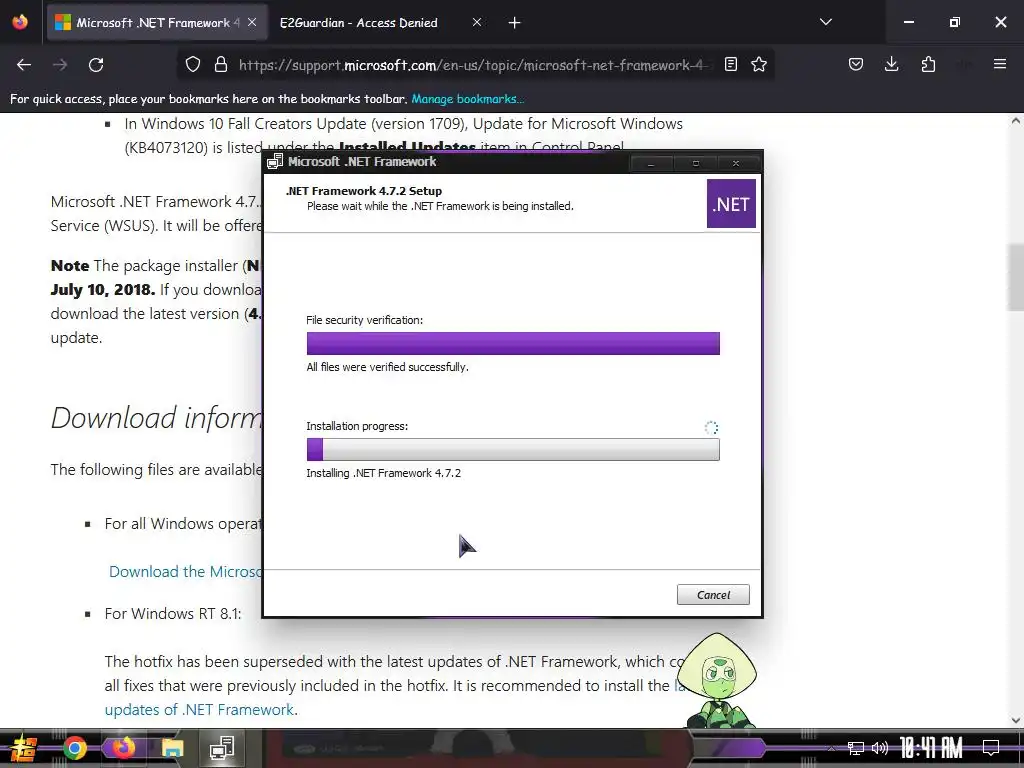Go back using the Firefox back arrow
Viewport: 1024px width, 768px height.
point(24,65)
